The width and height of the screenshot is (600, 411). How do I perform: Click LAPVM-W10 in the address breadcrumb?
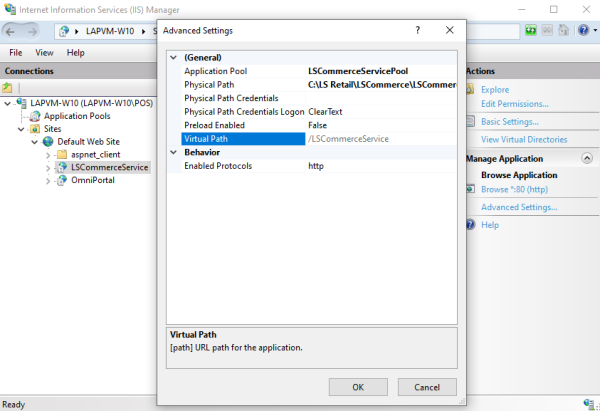[x=110, y=31]
